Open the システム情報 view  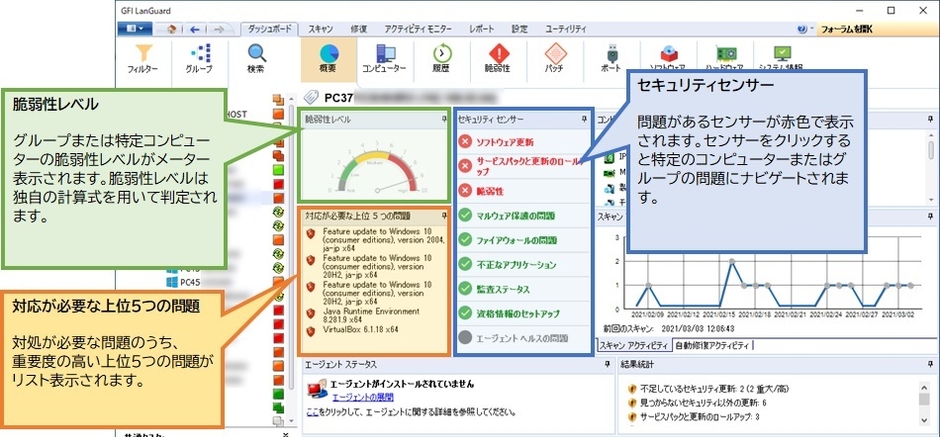[x=781, y=59]
